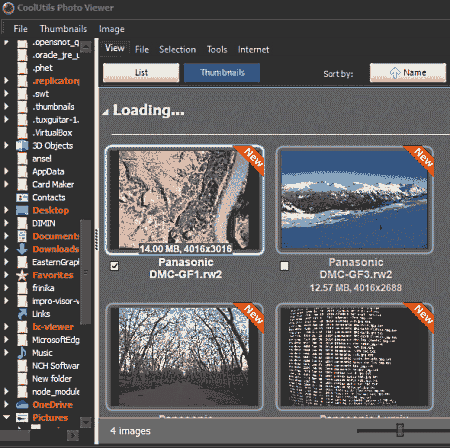Adjust the thumbnail size slider handle
450x448 pixels.
tap(400, 430)
